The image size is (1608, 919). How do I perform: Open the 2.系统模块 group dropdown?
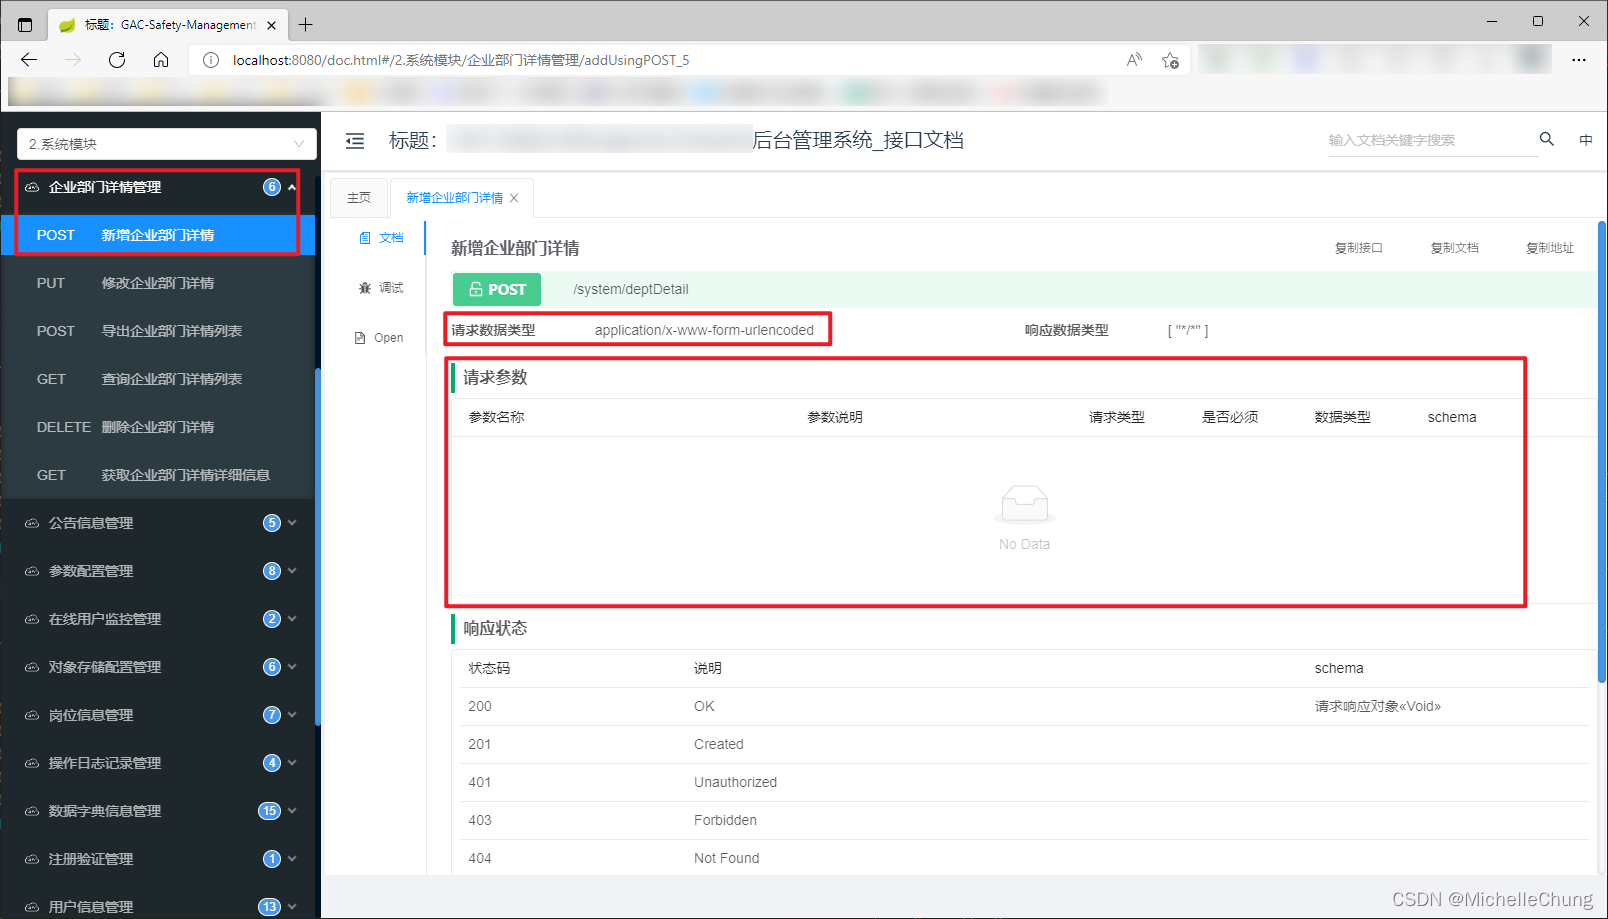pyautogui.click(x=167, y=144)
